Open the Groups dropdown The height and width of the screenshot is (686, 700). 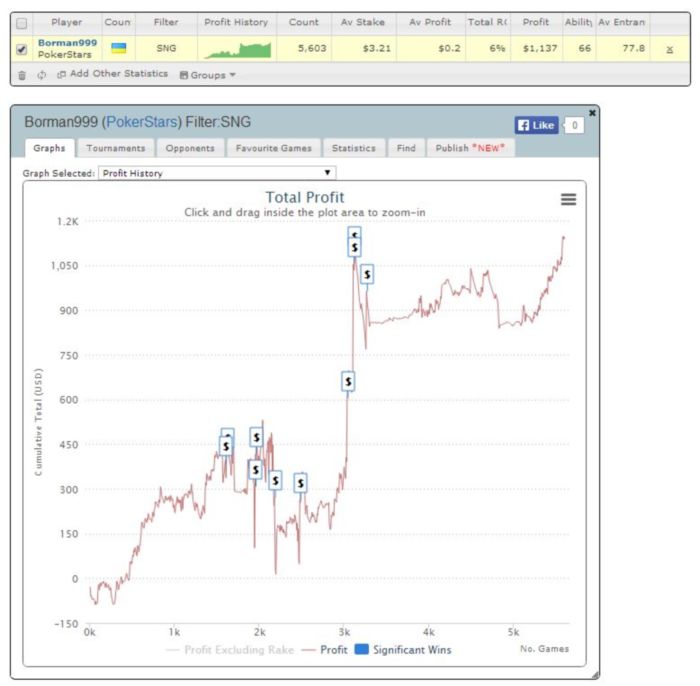pos(208,75)
